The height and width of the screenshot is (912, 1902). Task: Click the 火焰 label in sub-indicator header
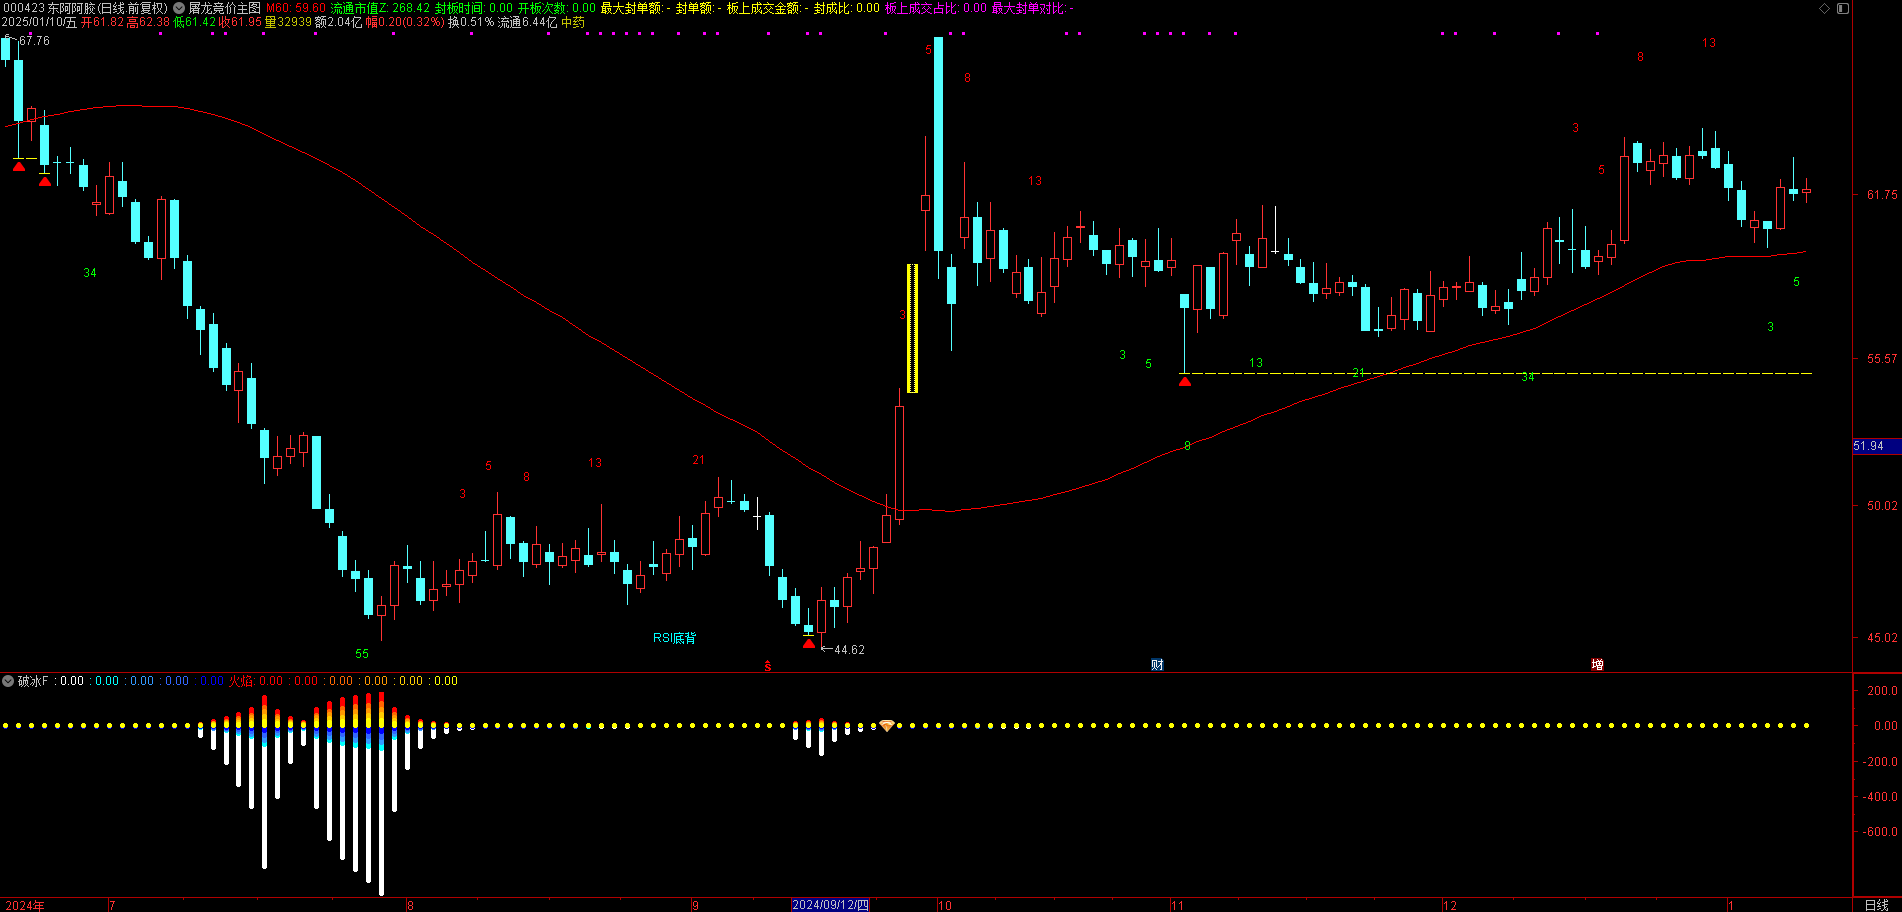coord(241,681)
